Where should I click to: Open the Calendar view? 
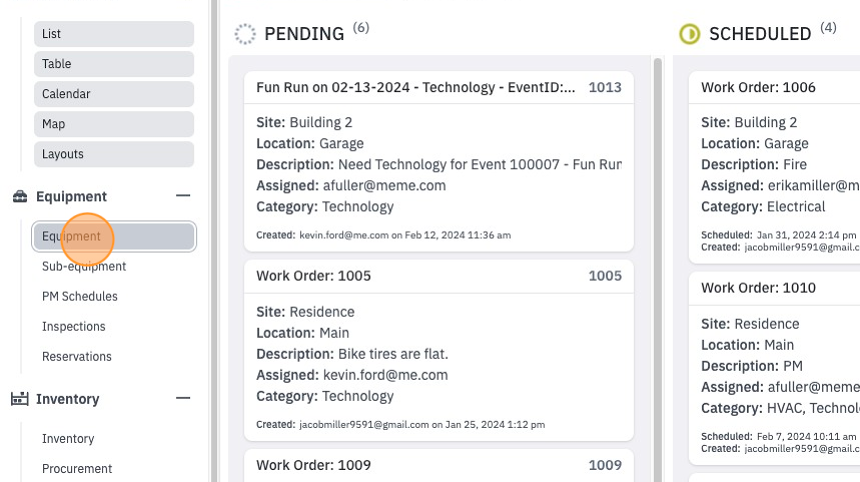point(114,94)
